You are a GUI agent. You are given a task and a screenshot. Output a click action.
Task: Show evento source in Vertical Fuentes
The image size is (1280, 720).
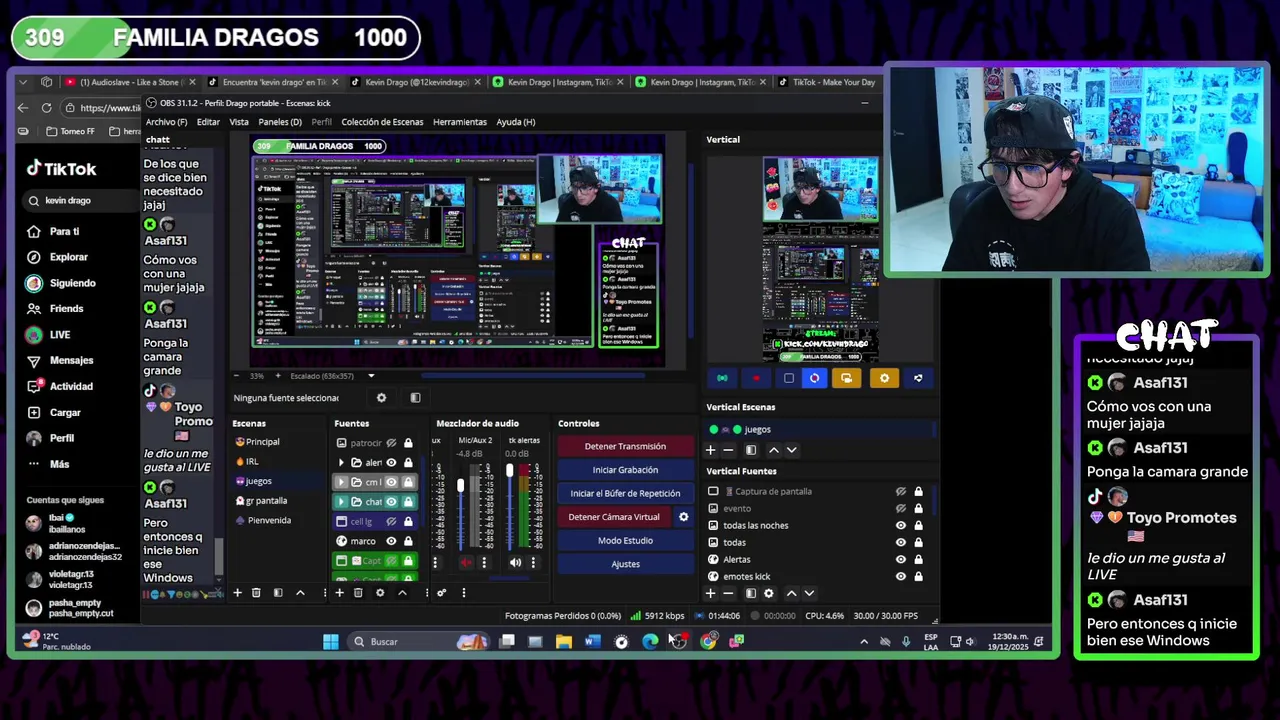point(901,508)
